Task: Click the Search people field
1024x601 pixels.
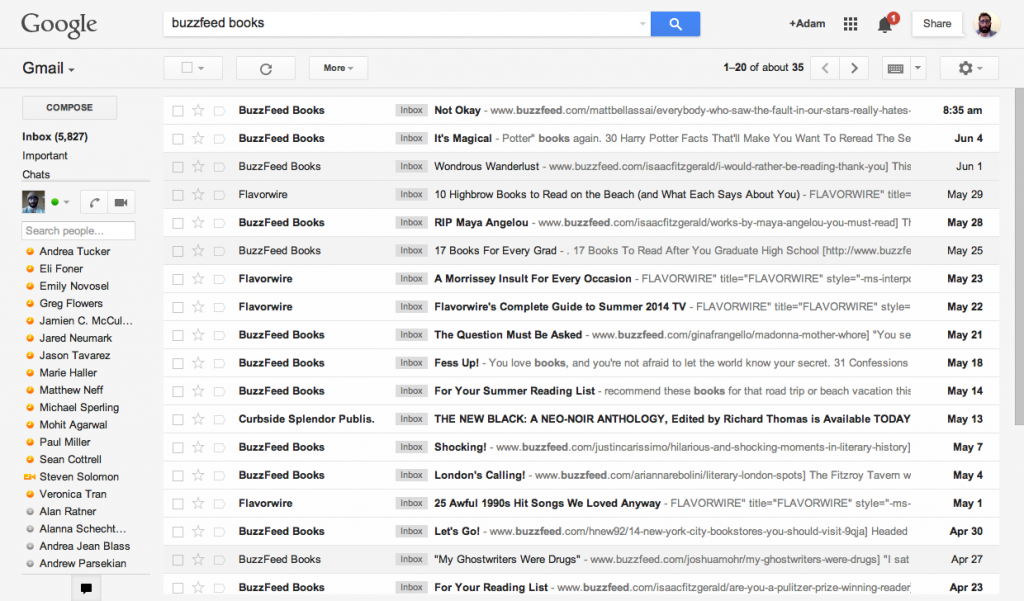Action: point(78,231)
